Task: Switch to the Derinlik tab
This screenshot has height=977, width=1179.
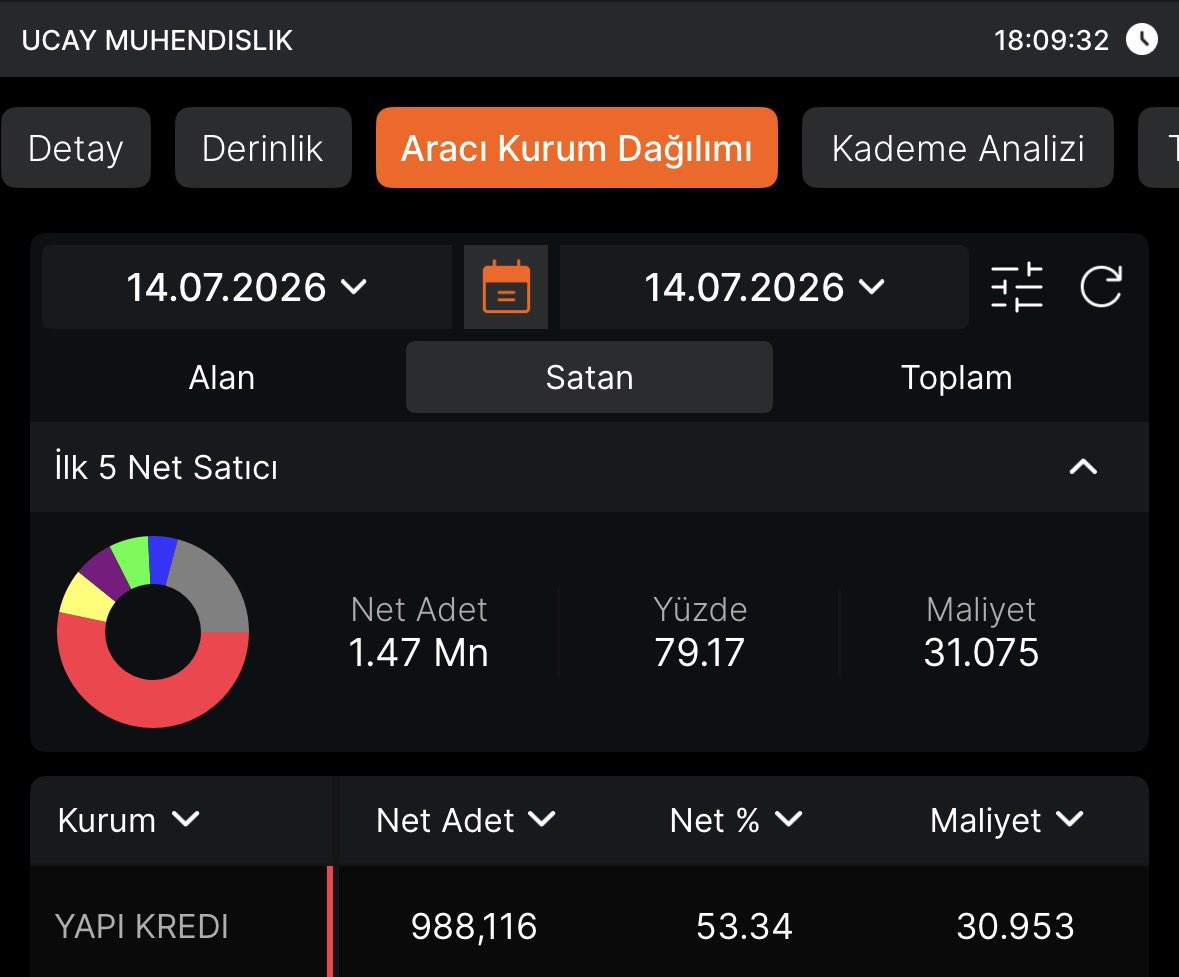Action: [x=263, y=147]
